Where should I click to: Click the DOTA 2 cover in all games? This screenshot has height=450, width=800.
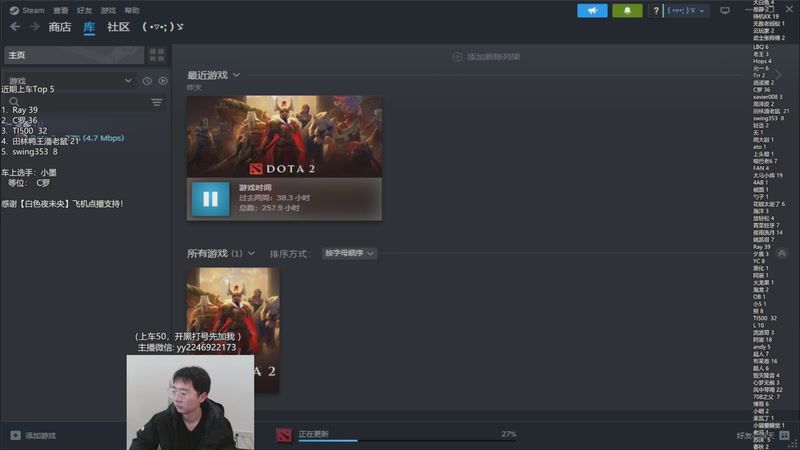tap(233, 330)
